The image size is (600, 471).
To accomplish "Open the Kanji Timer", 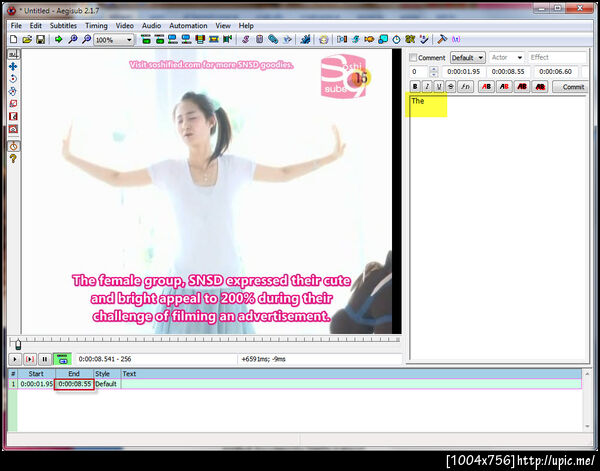I will pos(410,39).
